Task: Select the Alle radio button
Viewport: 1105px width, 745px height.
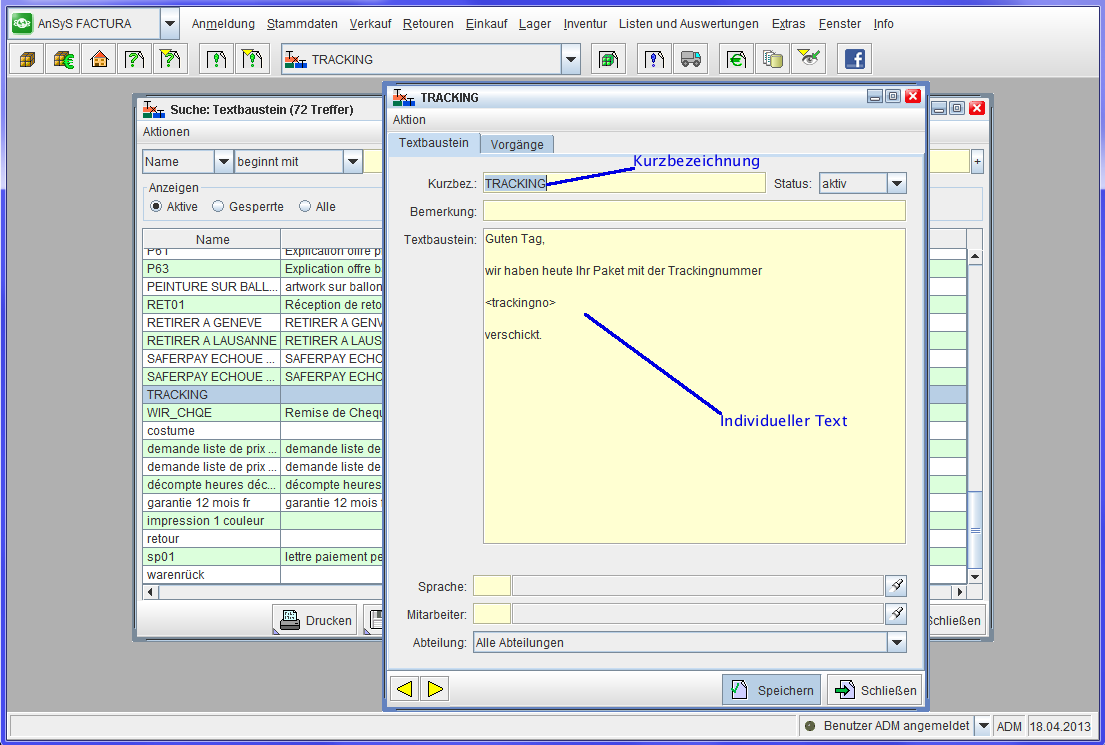Action: click(x=305, y=207)
